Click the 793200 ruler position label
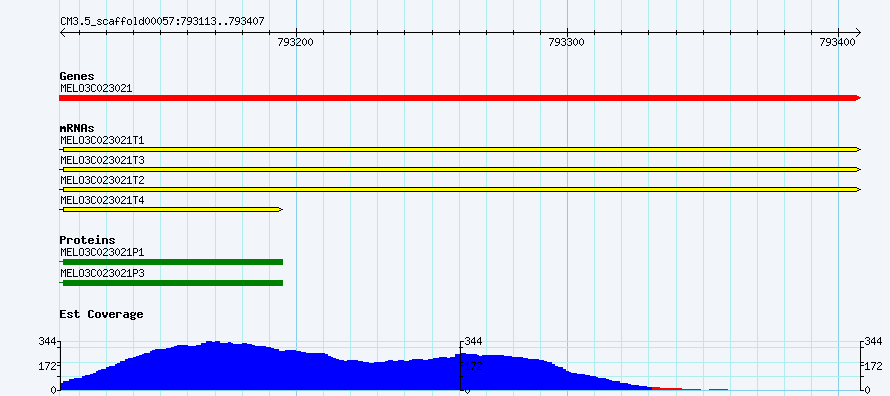This screenshot has height=396, width=890. (x=295, y=43)
